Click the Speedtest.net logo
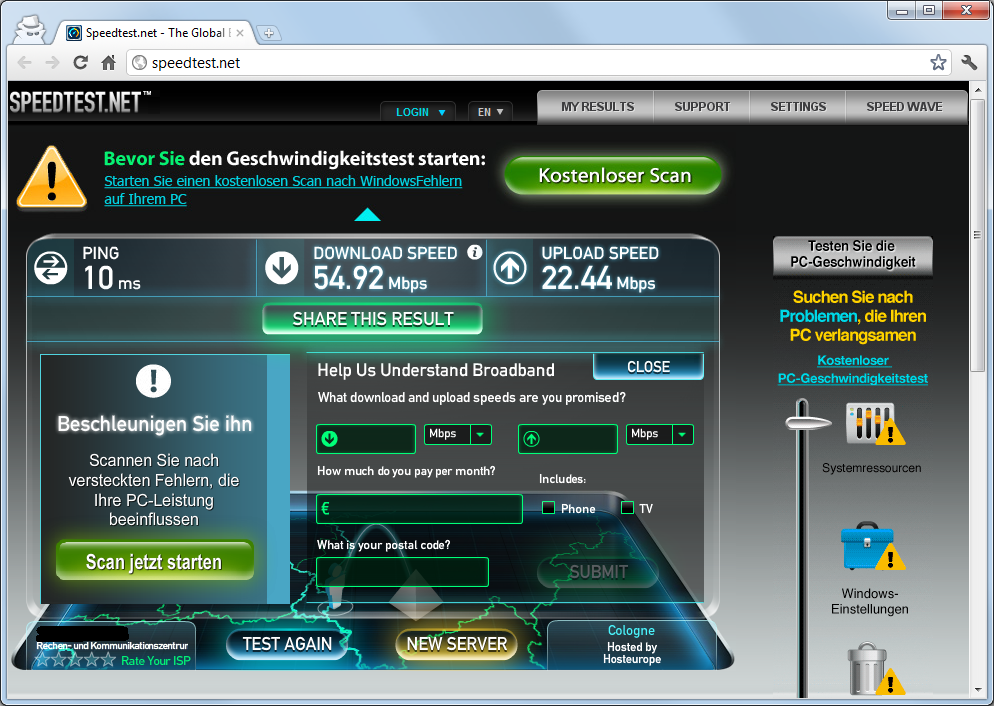Screen dimensions: 994x706 pyautogui.click(x=80, y=102)
